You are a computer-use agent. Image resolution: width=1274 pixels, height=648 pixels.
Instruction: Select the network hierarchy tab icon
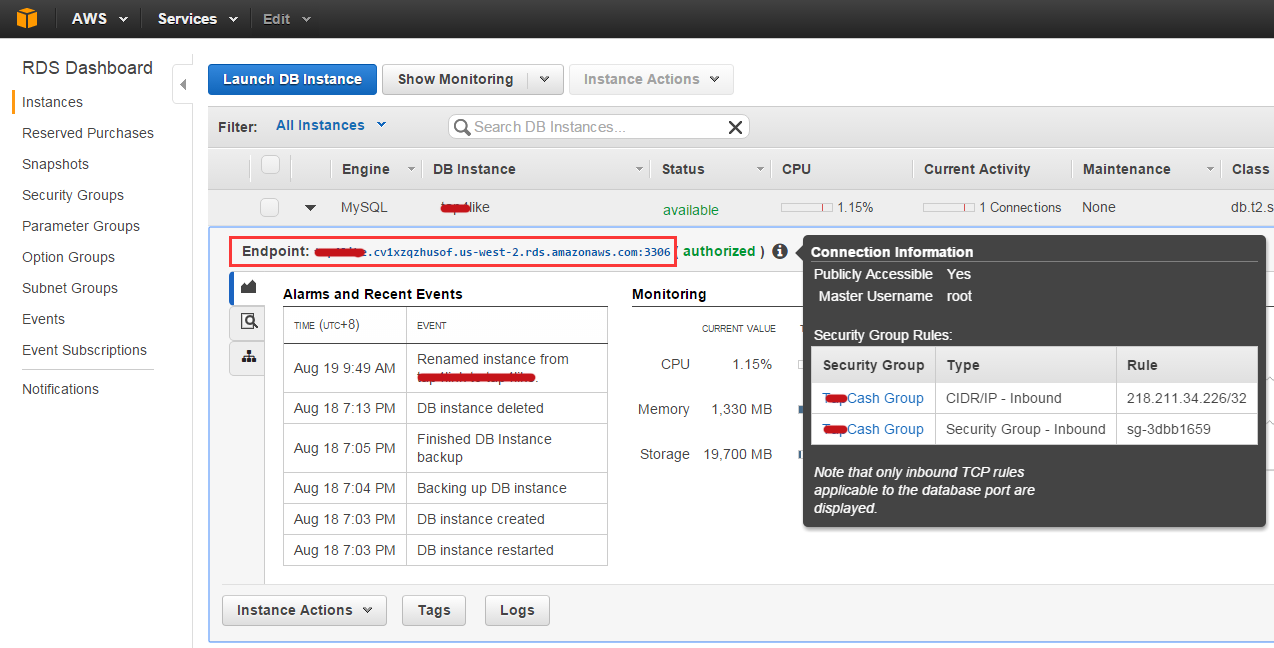248,357
